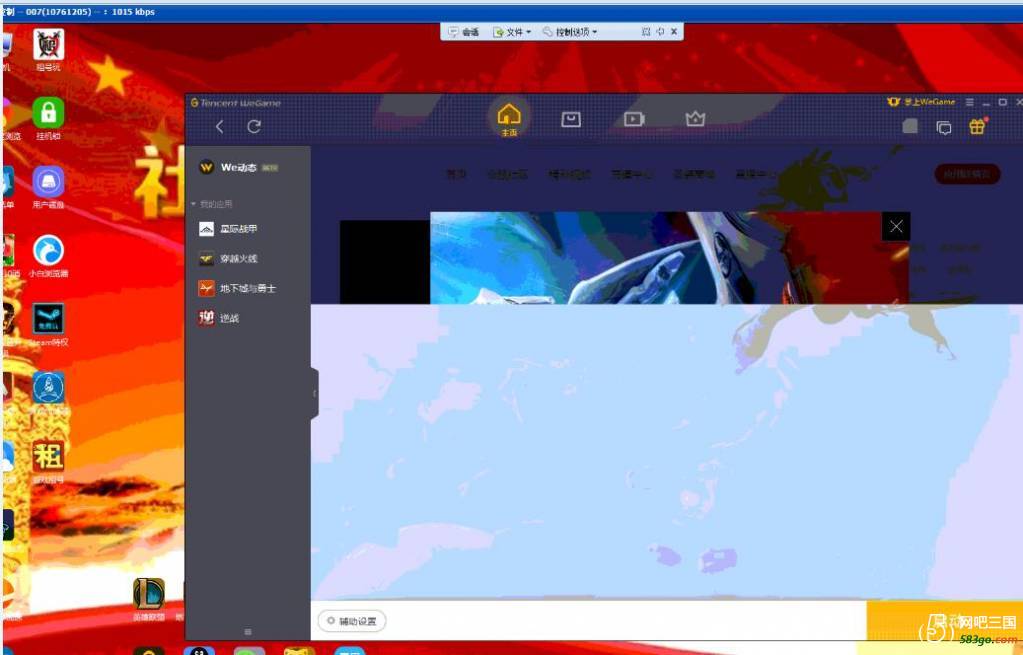Viewport: 1023px width, 655px height.
Task: Open the WeGame hamburger main menu
Action: 970,102
